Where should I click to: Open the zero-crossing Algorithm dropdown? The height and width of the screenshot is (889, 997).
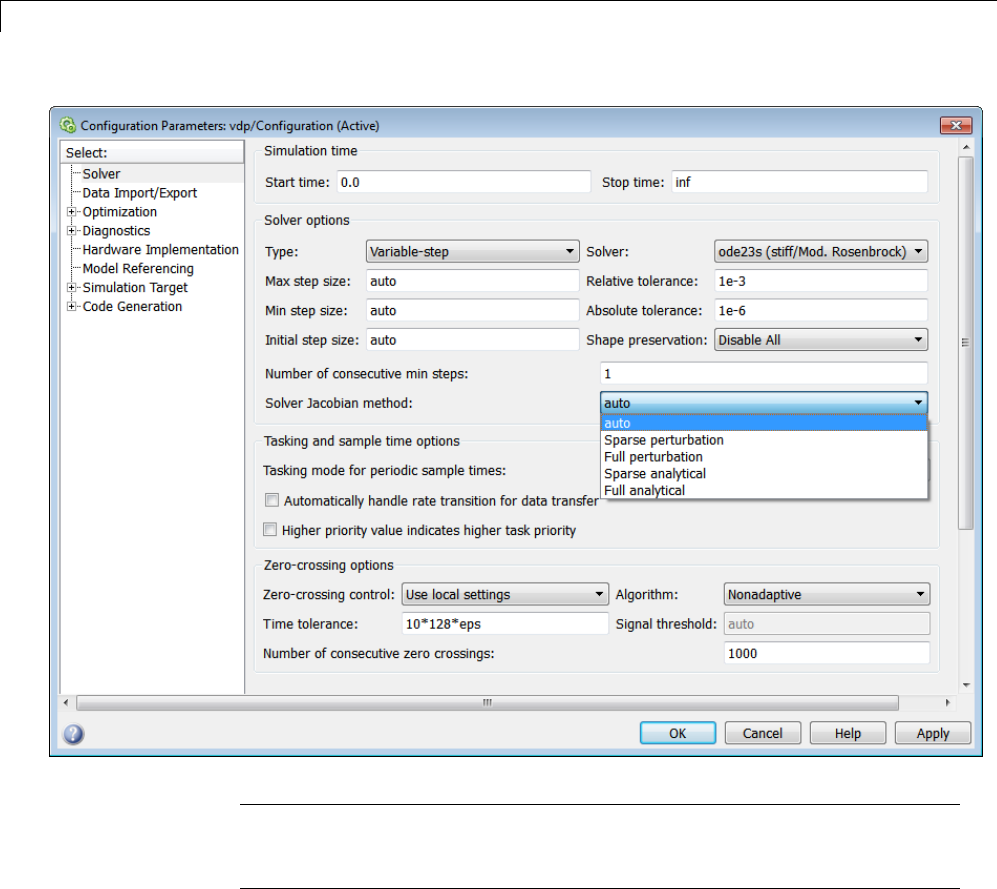pos(827,594)
